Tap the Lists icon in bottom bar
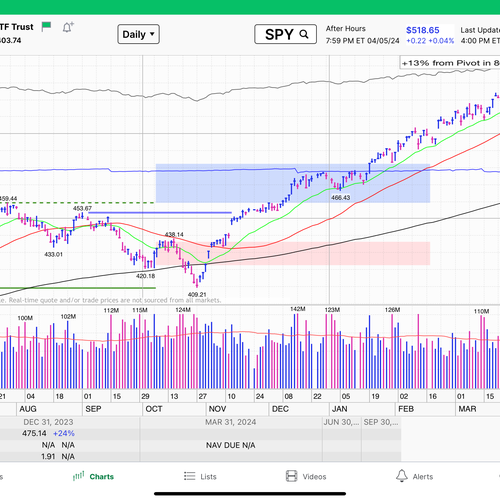The image size is (500, 500). click(189, 476)
